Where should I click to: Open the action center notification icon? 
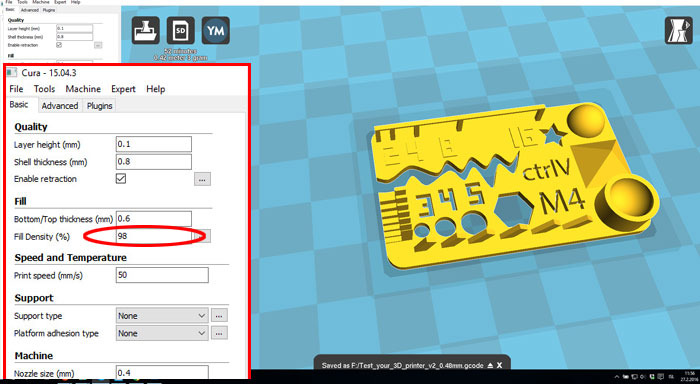(661, 377)
